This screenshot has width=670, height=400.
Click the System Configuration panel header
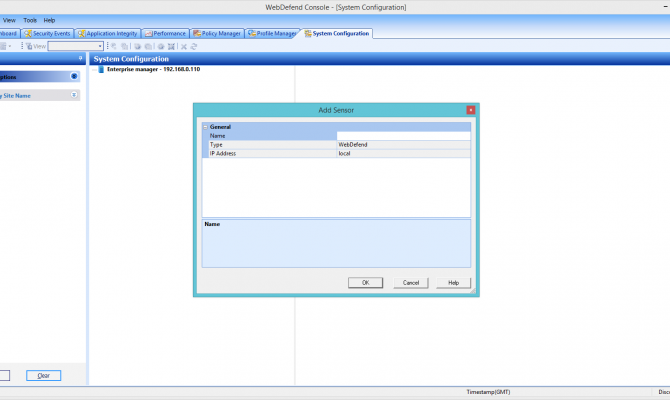[x=379, y=59]
